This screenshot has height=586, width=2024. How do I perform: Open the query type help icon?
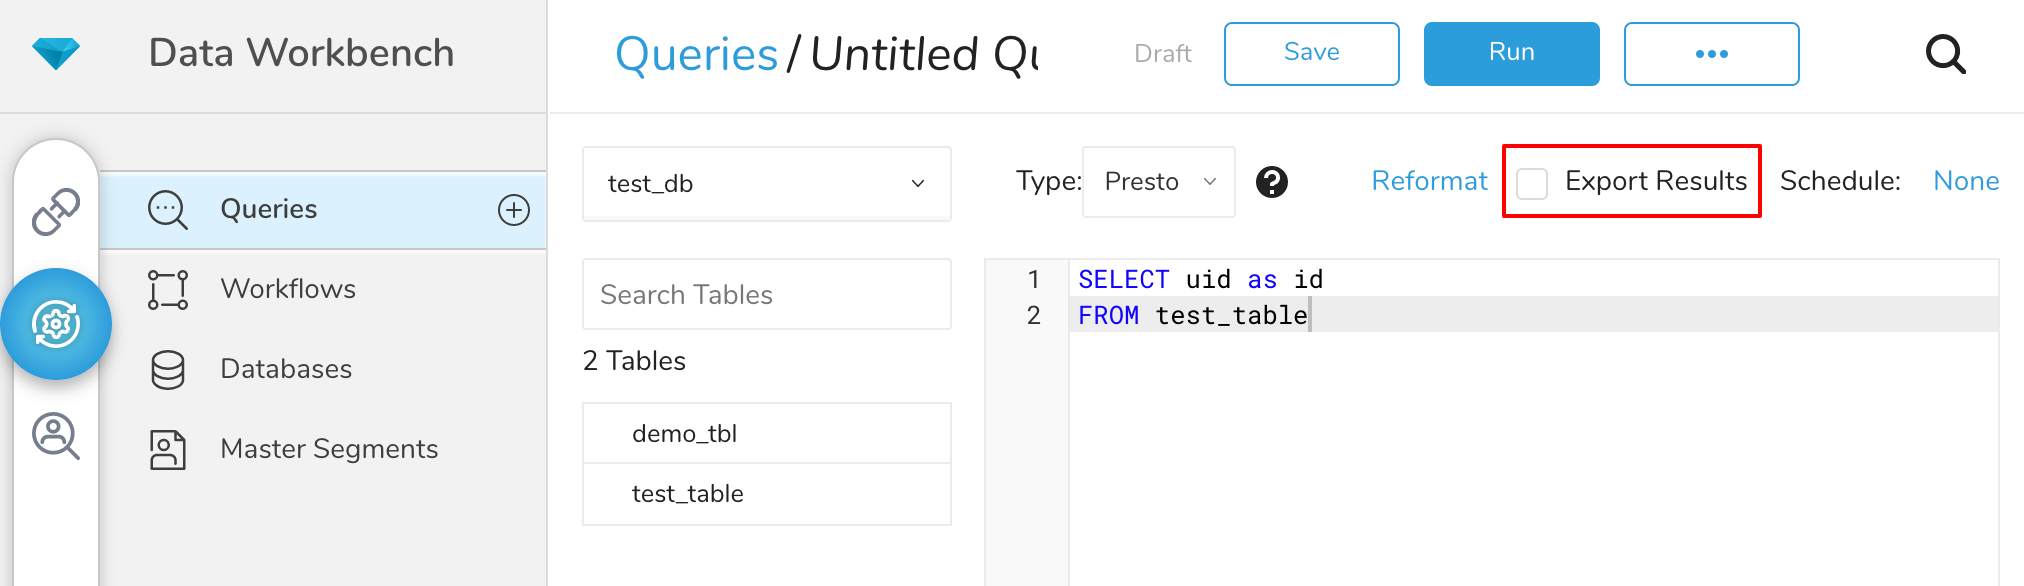click(x=1271, y=182)
